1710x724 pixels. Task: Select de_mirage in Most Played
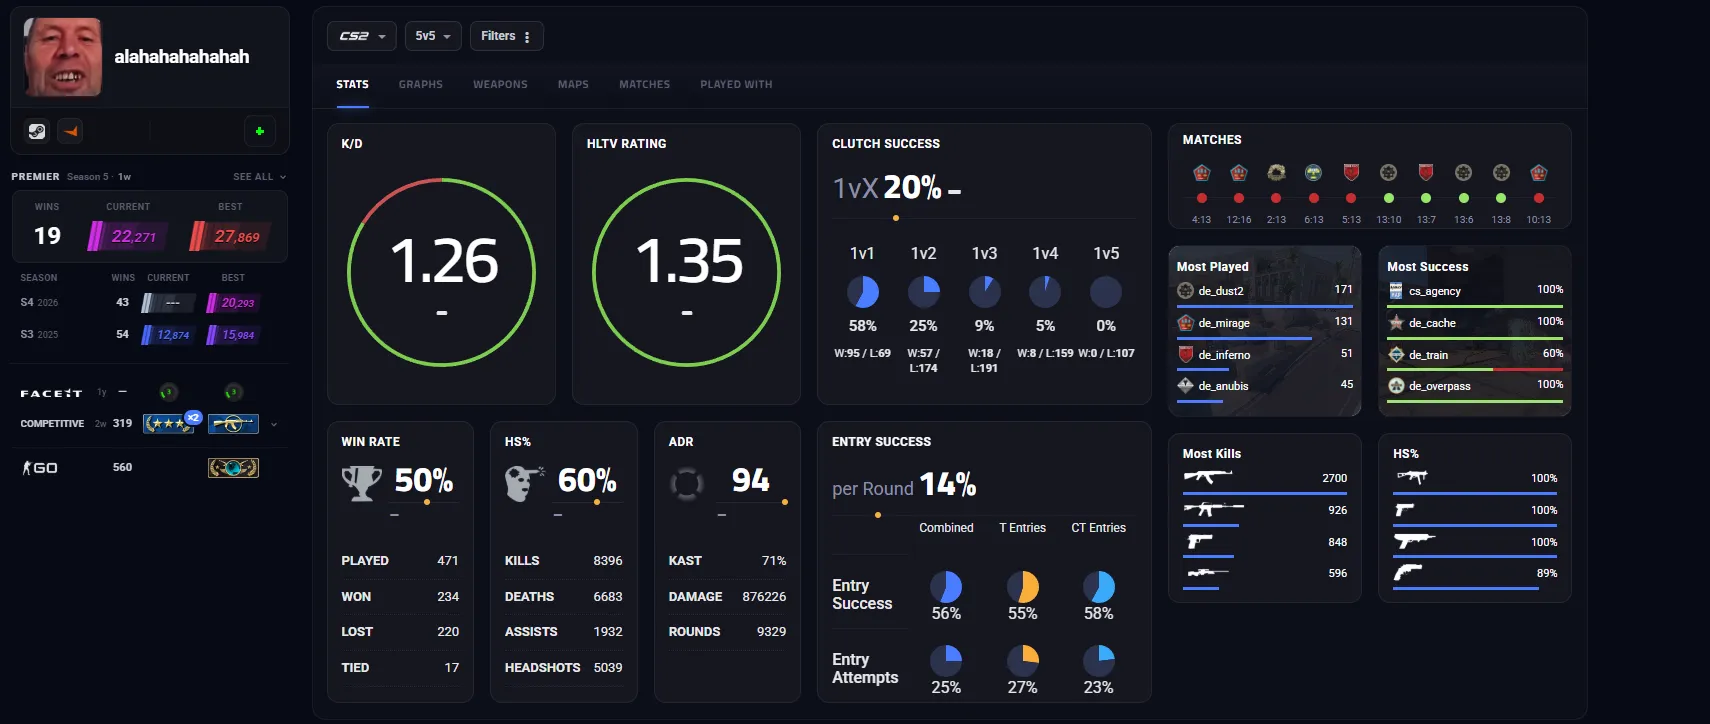(x=1265, y=325)
